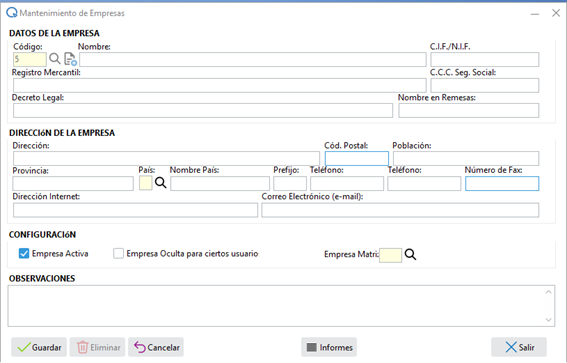Screen dimensions: 567x363
Task: Close the Mantenimiento de Empresas window
Action: coord(556,13)
